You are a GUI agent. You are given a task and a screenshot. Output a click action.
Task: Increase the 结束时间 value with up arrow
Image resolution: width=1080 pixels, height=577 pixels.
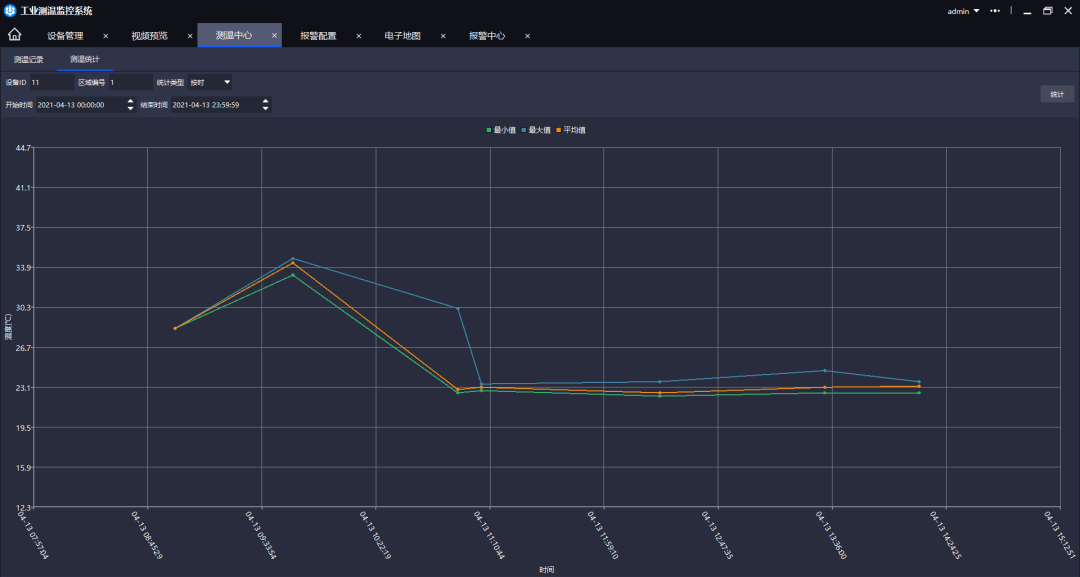tap(265, 101)
